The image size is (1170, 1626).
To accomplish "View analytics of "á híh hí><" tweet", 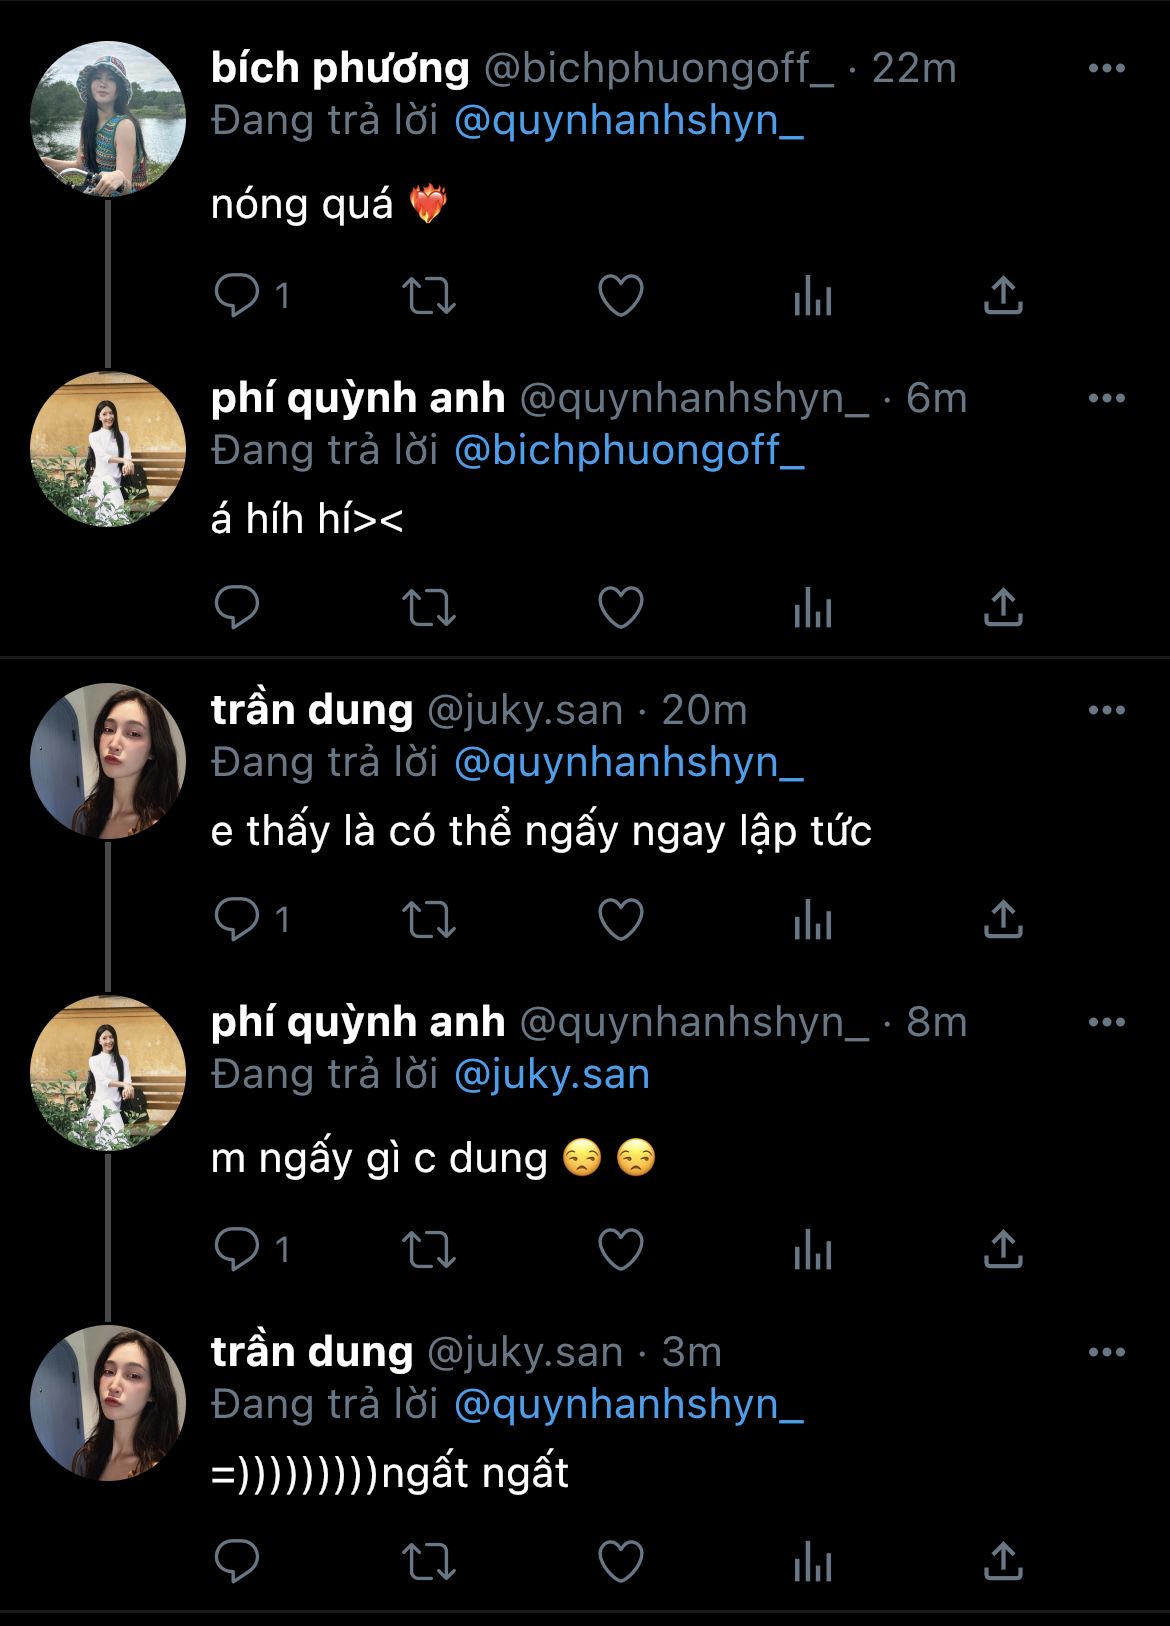I will click(812, 608).
